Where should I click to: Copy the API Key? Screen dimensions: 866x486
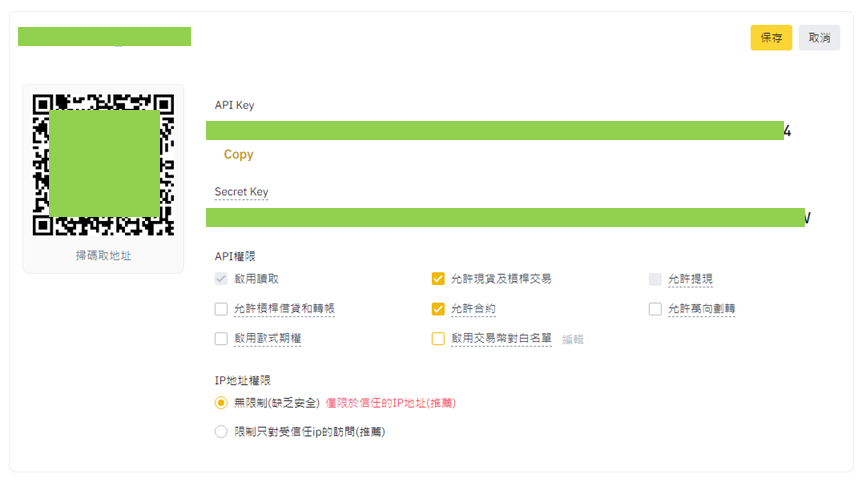coord(239,155)
